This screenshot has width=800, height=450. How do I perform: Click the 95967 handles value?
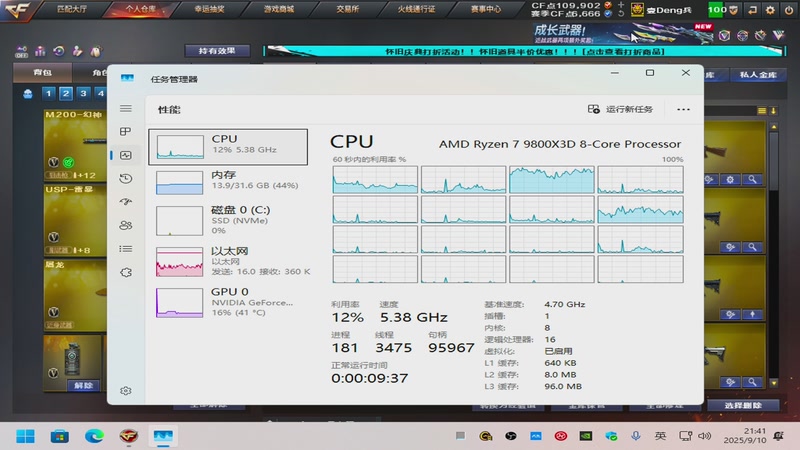(x=451, y=348)
